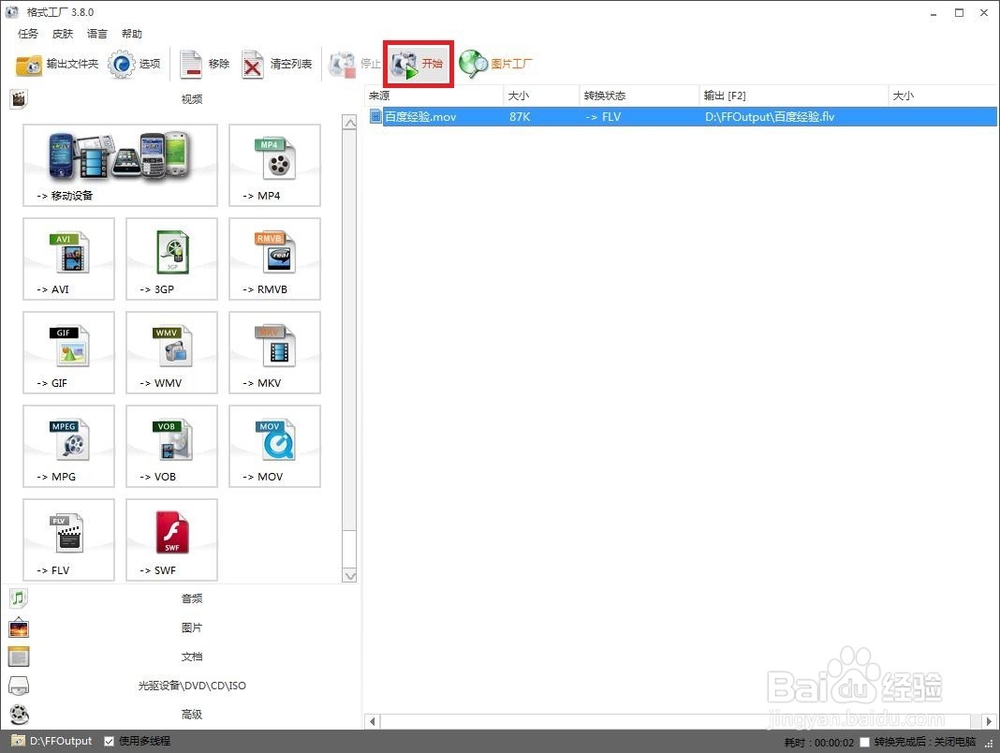
Task: Select -> 3GP conversion format
Action: click(x=172, y=259)
